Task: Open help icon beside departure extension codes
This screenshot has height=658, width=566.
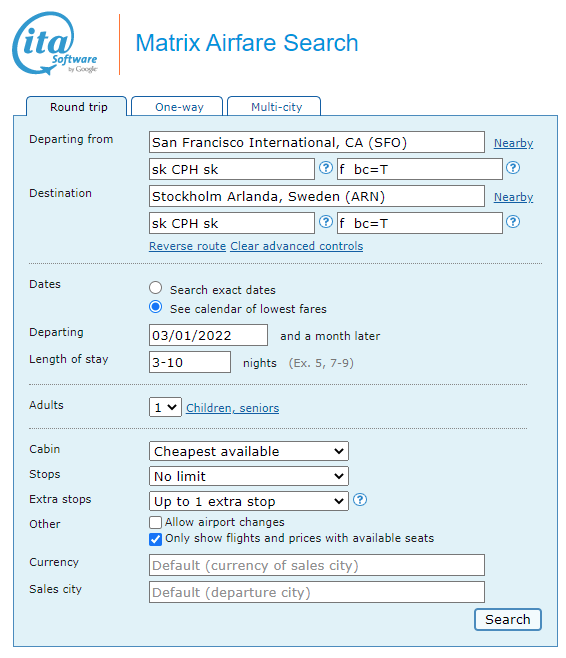Action: 513,168
